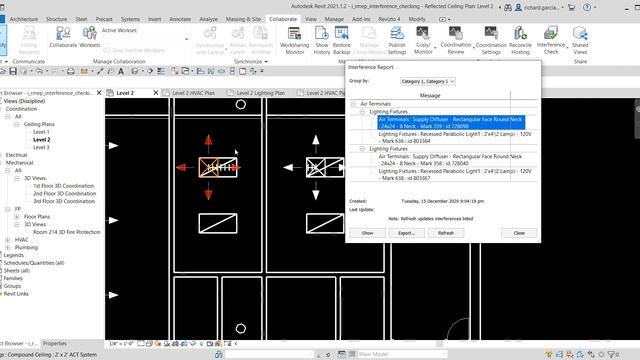The width and height of the screenshot is (640, 360).
Task: Open Publish Settings
Action: pos(397,40)
